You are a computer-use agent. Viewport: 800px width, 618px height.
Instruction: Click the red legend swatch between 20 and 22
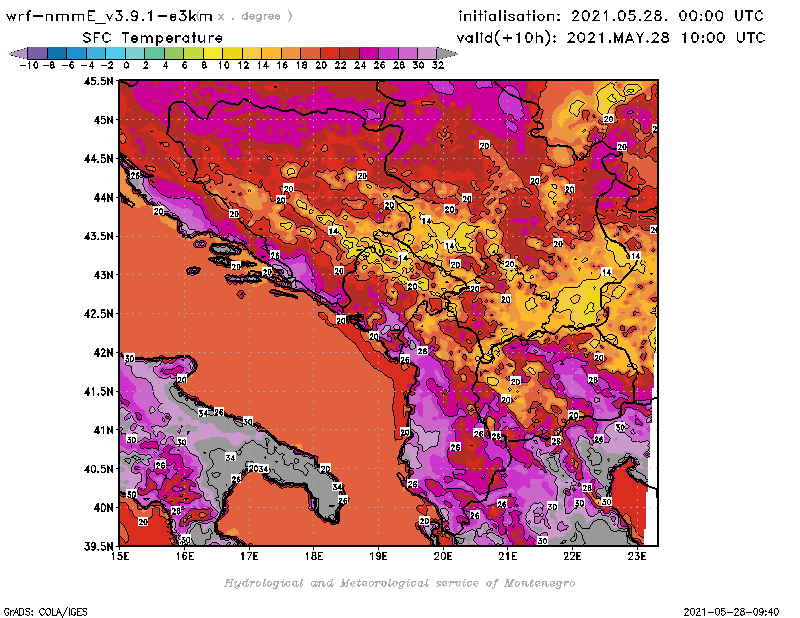coord(330,53)
